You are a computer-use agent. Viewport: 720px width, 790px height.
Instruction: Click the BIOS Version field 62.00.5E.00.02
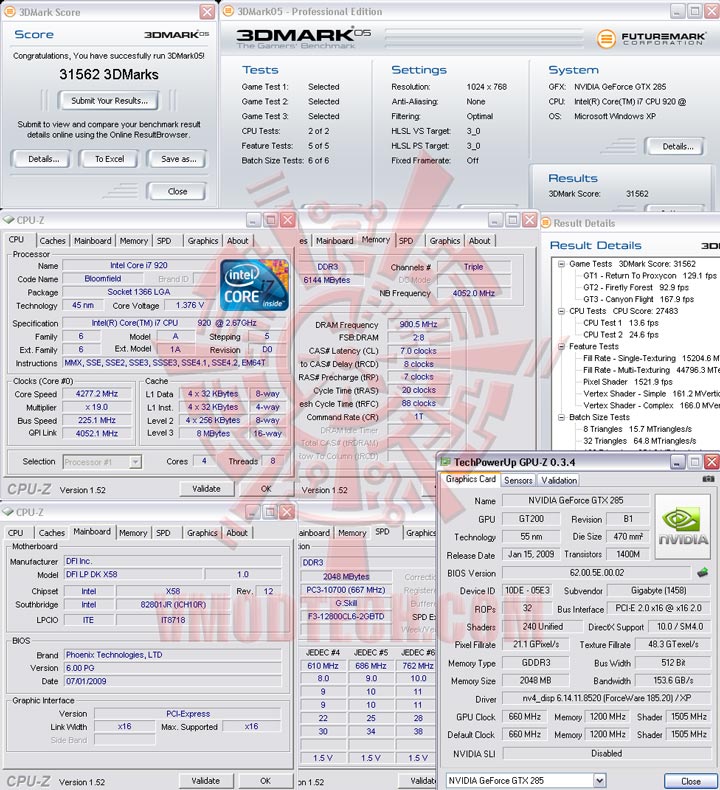pos(597,573)
